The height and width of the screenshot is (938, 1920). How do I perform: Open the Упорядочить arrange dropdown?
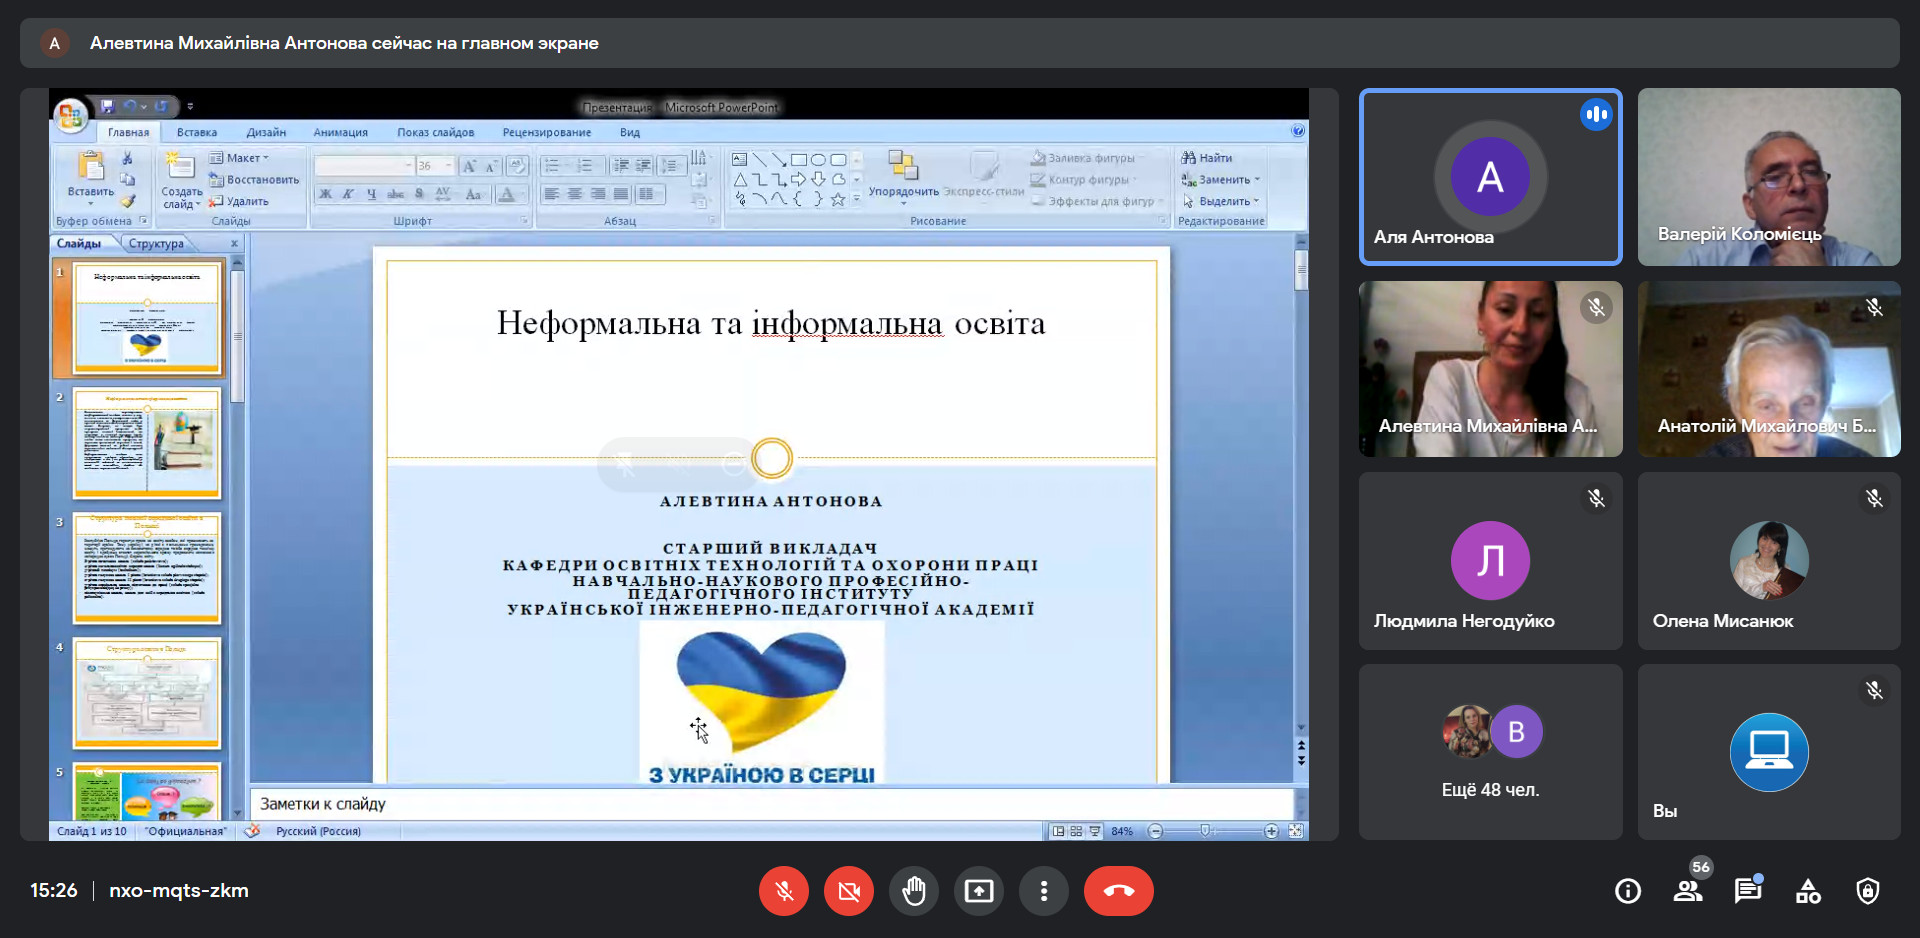click(x=903, y=176)
